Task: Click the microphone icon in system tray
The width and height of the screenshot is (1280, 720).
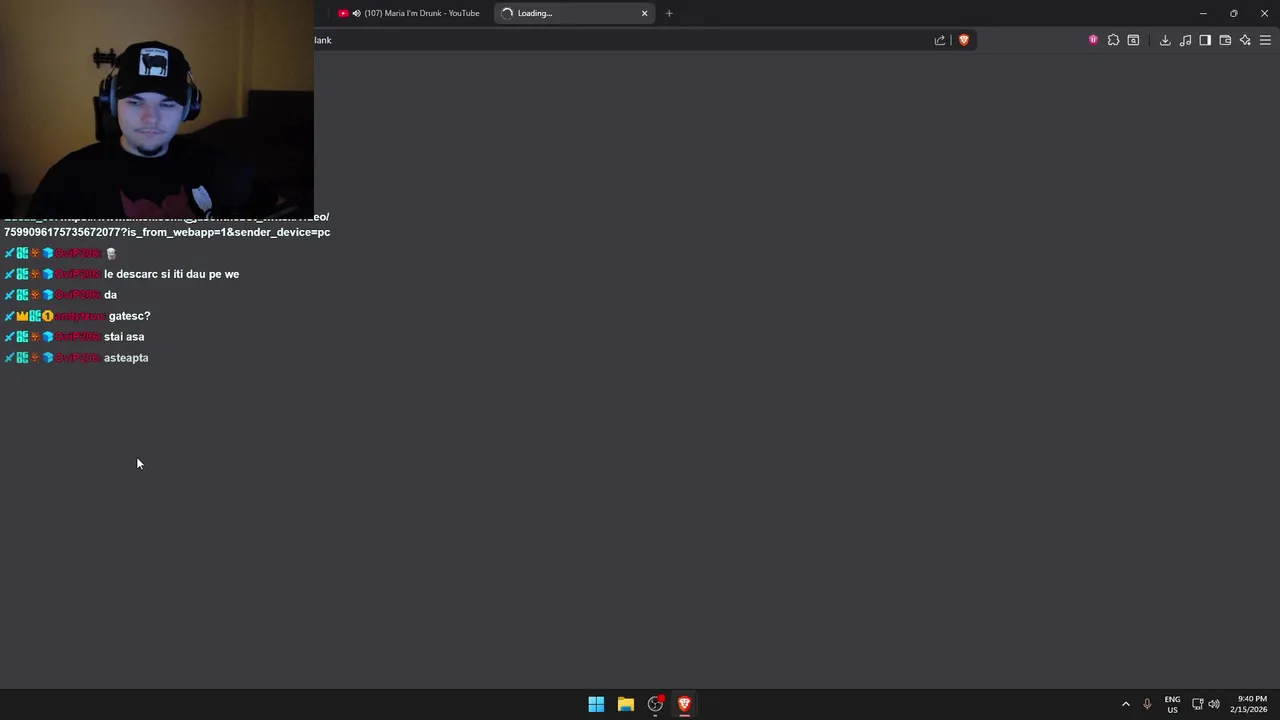Action: (x=1147, y=704)
